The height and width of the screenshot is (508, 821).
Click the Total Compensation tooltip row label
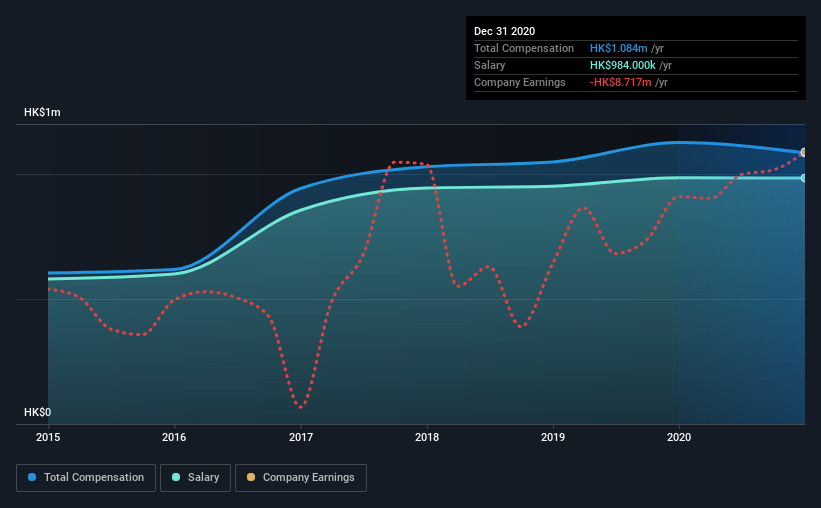(524, 48)
